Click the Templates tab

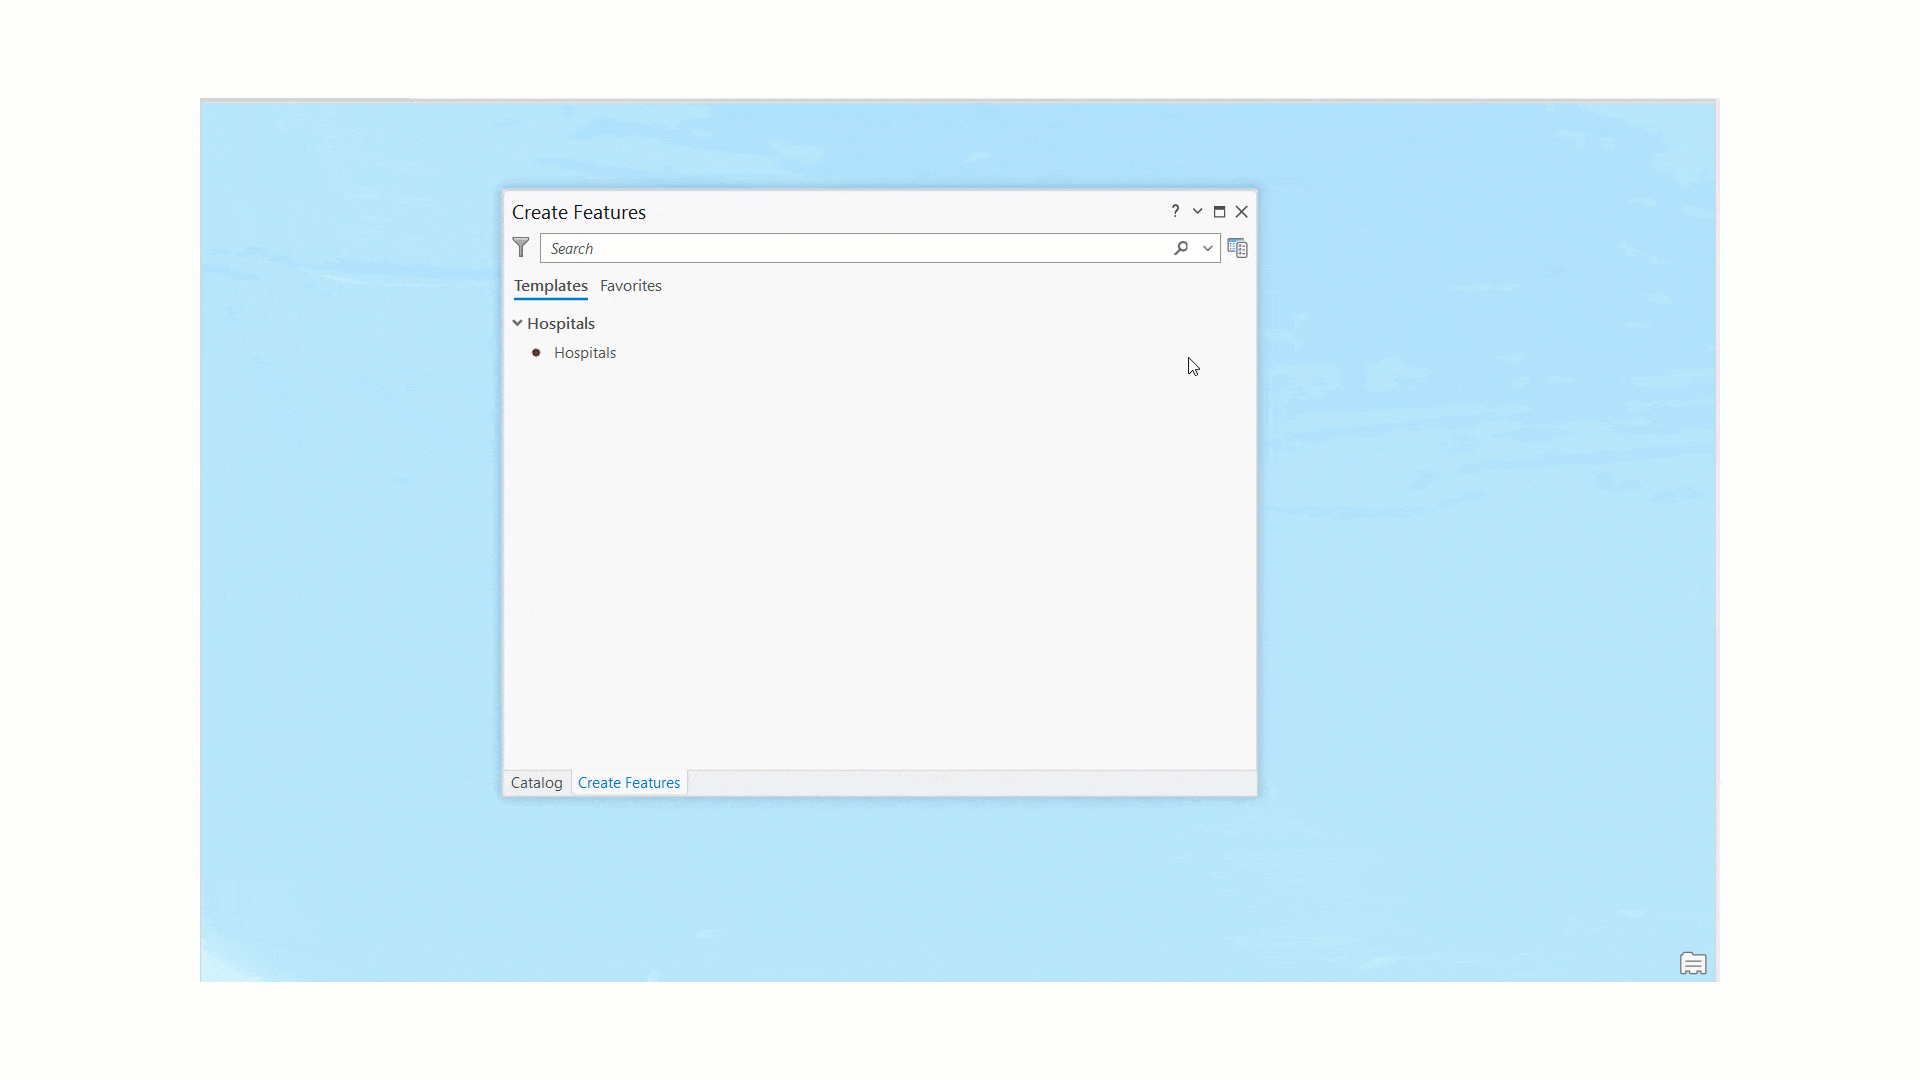pyautogui.click(x=549, y=285)
